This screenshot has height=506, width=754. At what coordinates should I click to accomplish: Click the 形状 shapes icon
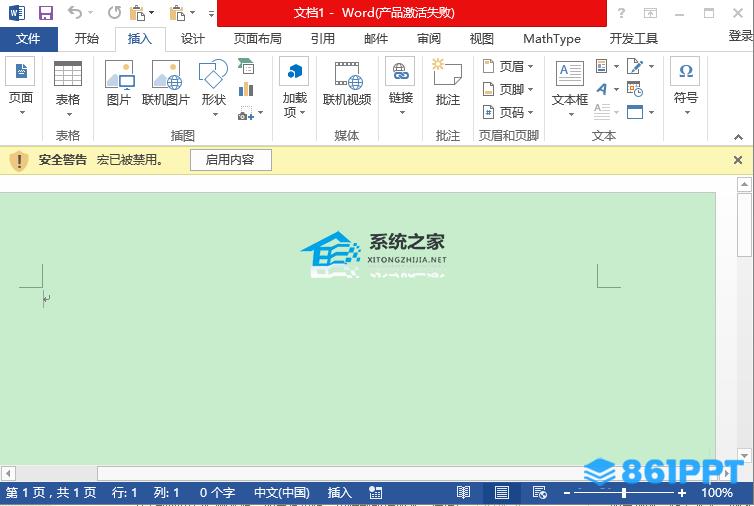coord(213,74)
